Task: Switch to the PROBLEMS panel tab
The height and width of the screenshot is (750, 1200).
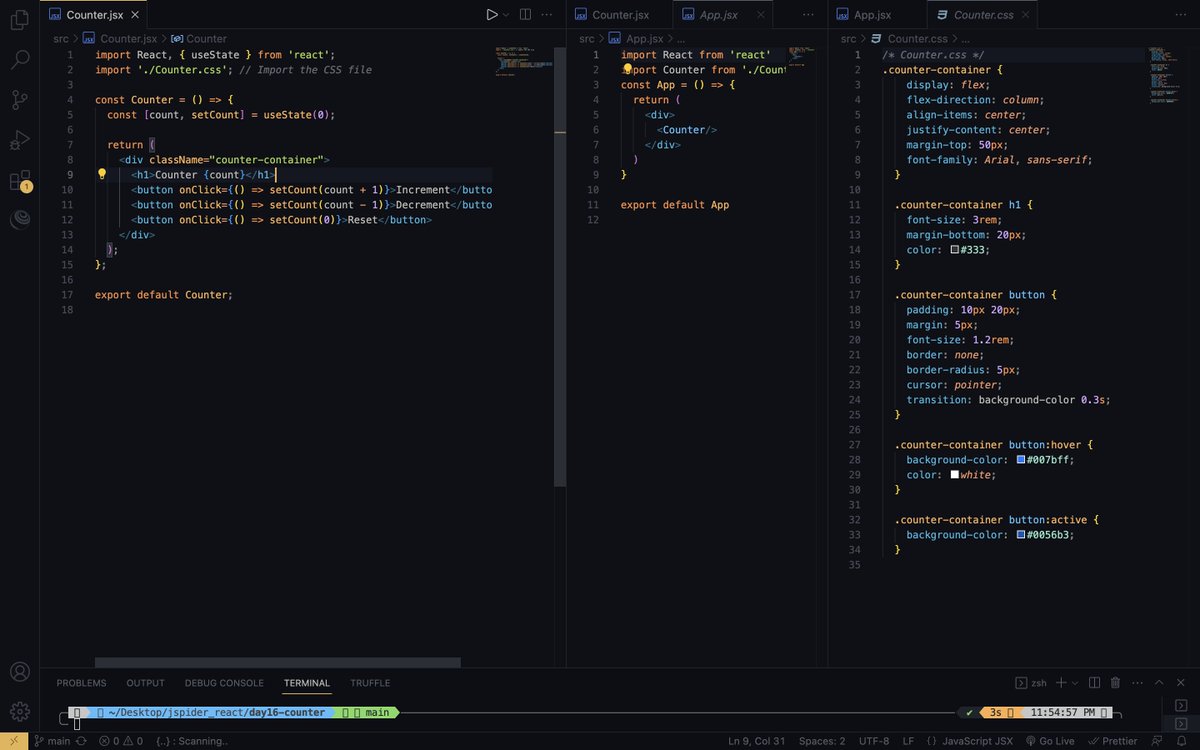Action: point(81,682)
